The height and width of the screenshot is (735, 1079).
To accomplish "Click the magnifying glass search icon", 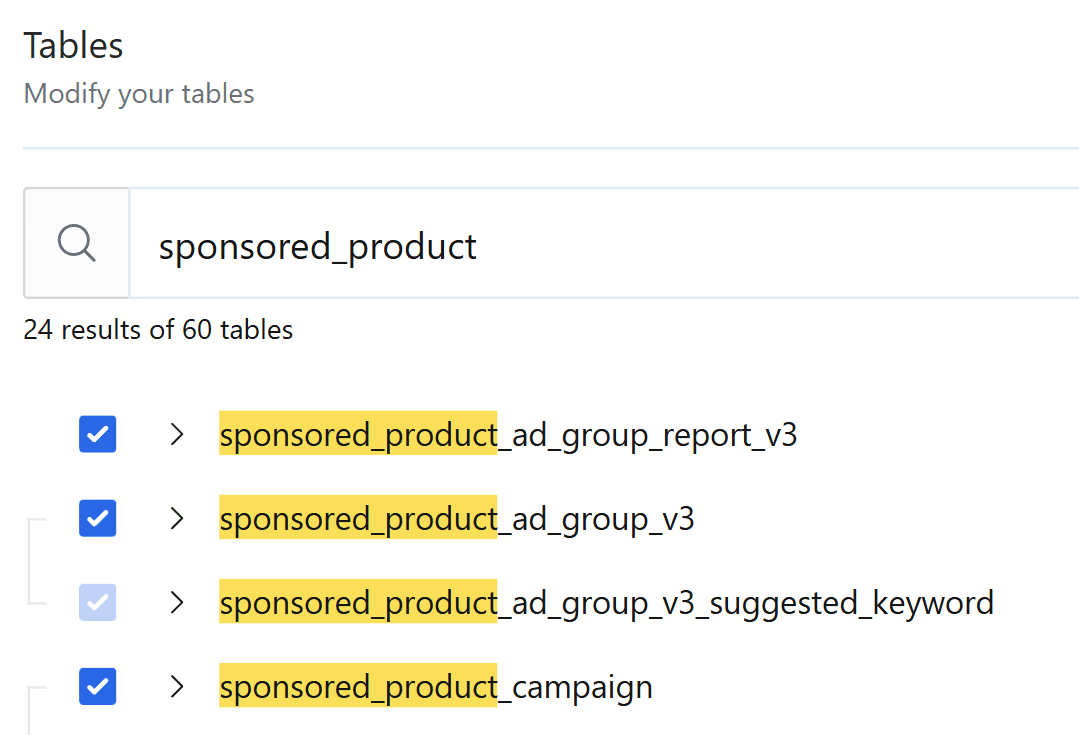I will pos(76,243).
